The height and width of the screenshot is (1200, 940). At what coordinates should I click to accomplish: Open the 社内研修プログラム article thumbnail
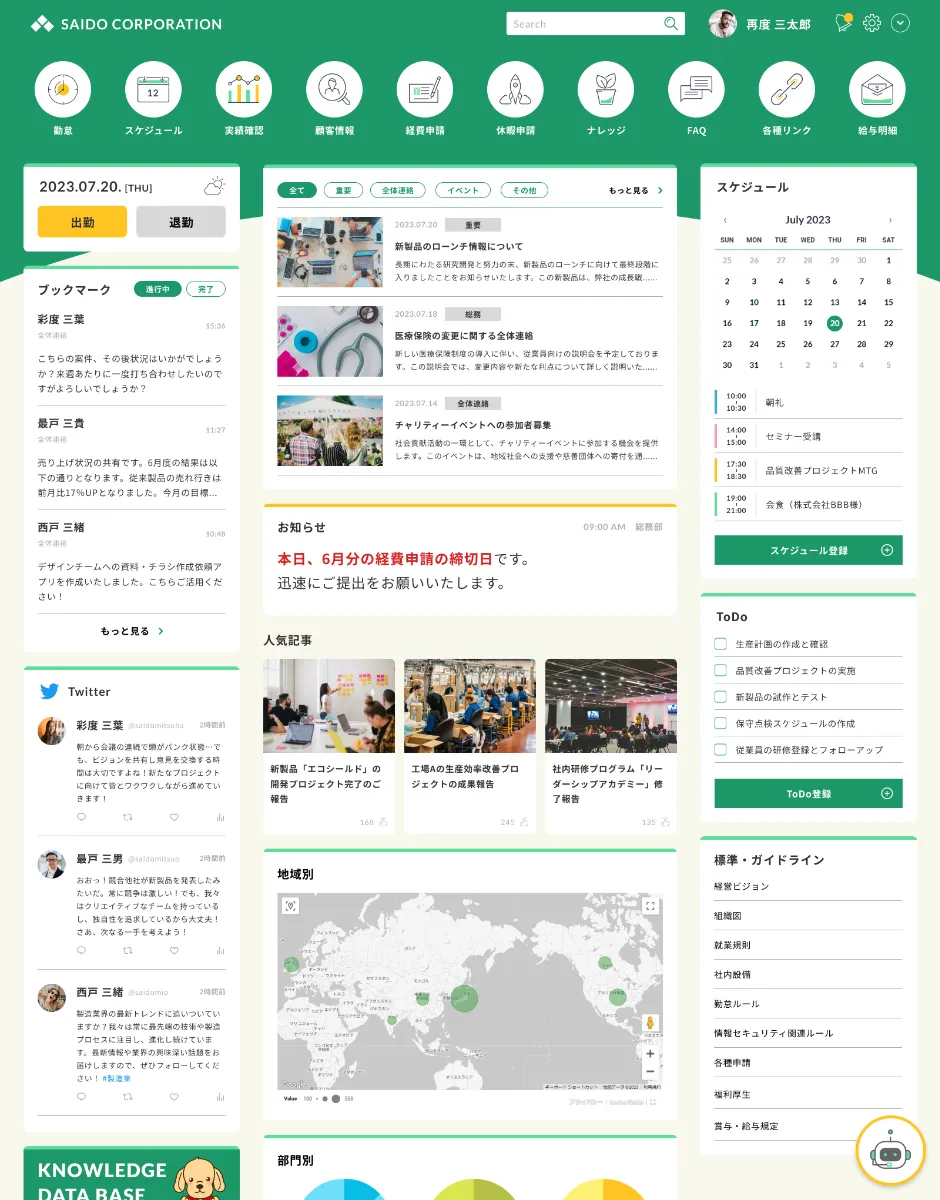[x=611, y=706]
